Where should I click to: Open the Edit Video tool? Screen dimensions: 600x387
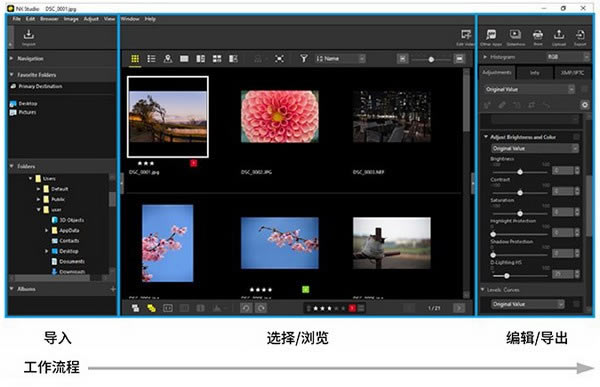point(465,35)
